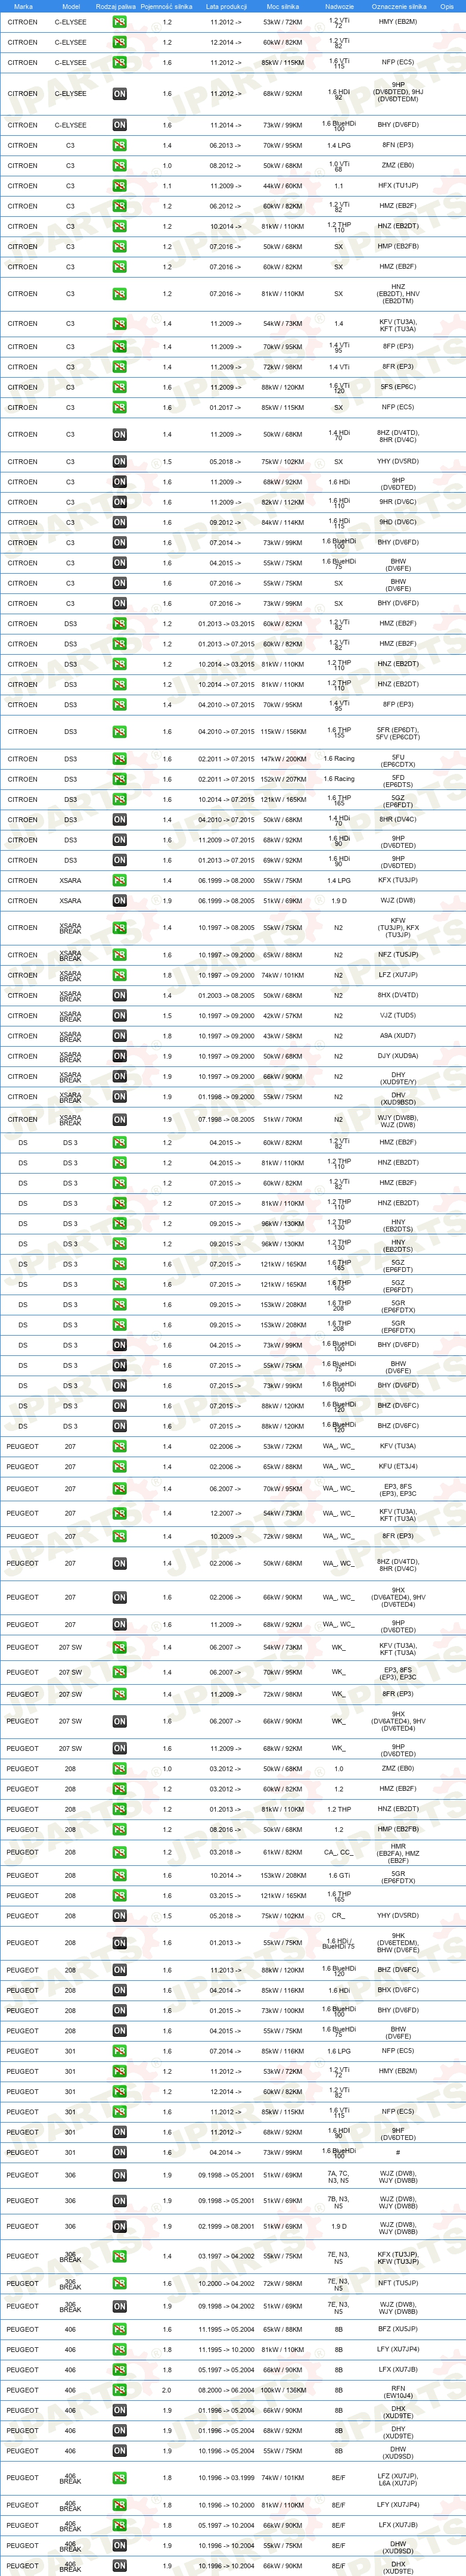Click ON icon in XSARA BREAK DJY (XUD9A) row
The height and width of the screenshot is (2576, 466).
119,1056
